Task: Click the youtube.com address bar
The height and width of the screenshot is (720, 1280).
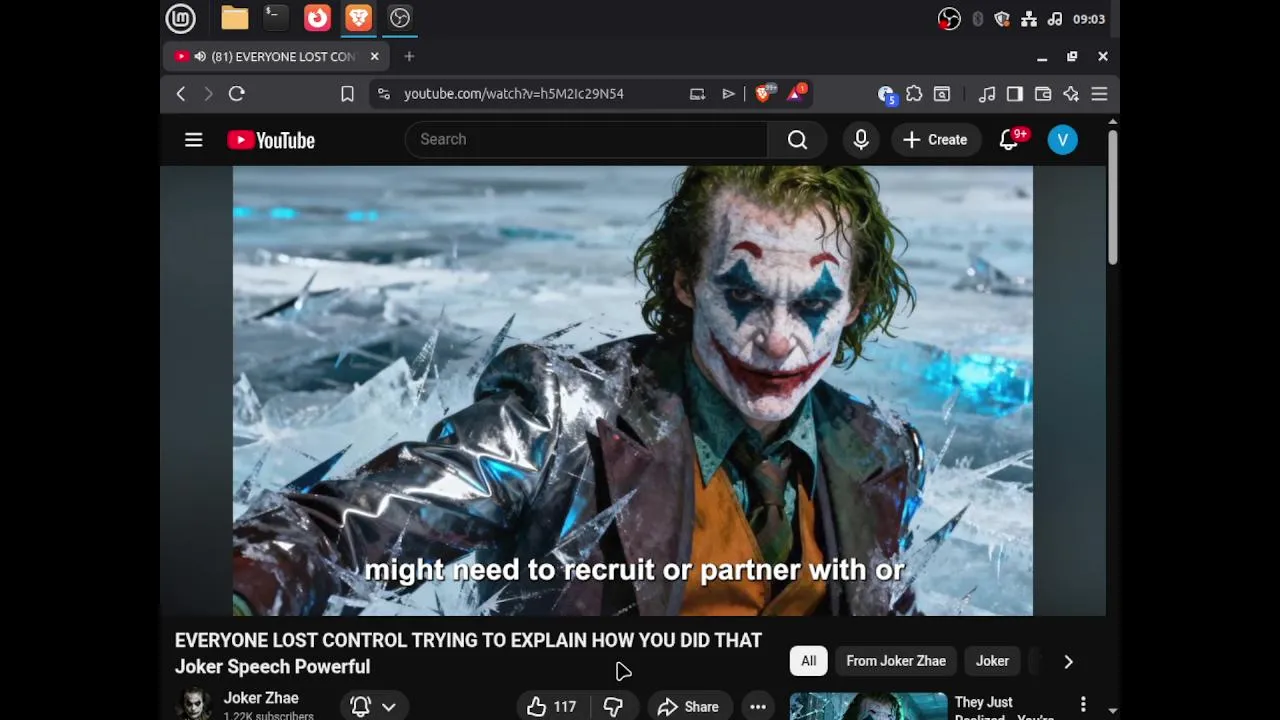Action: tap(514, 94)
